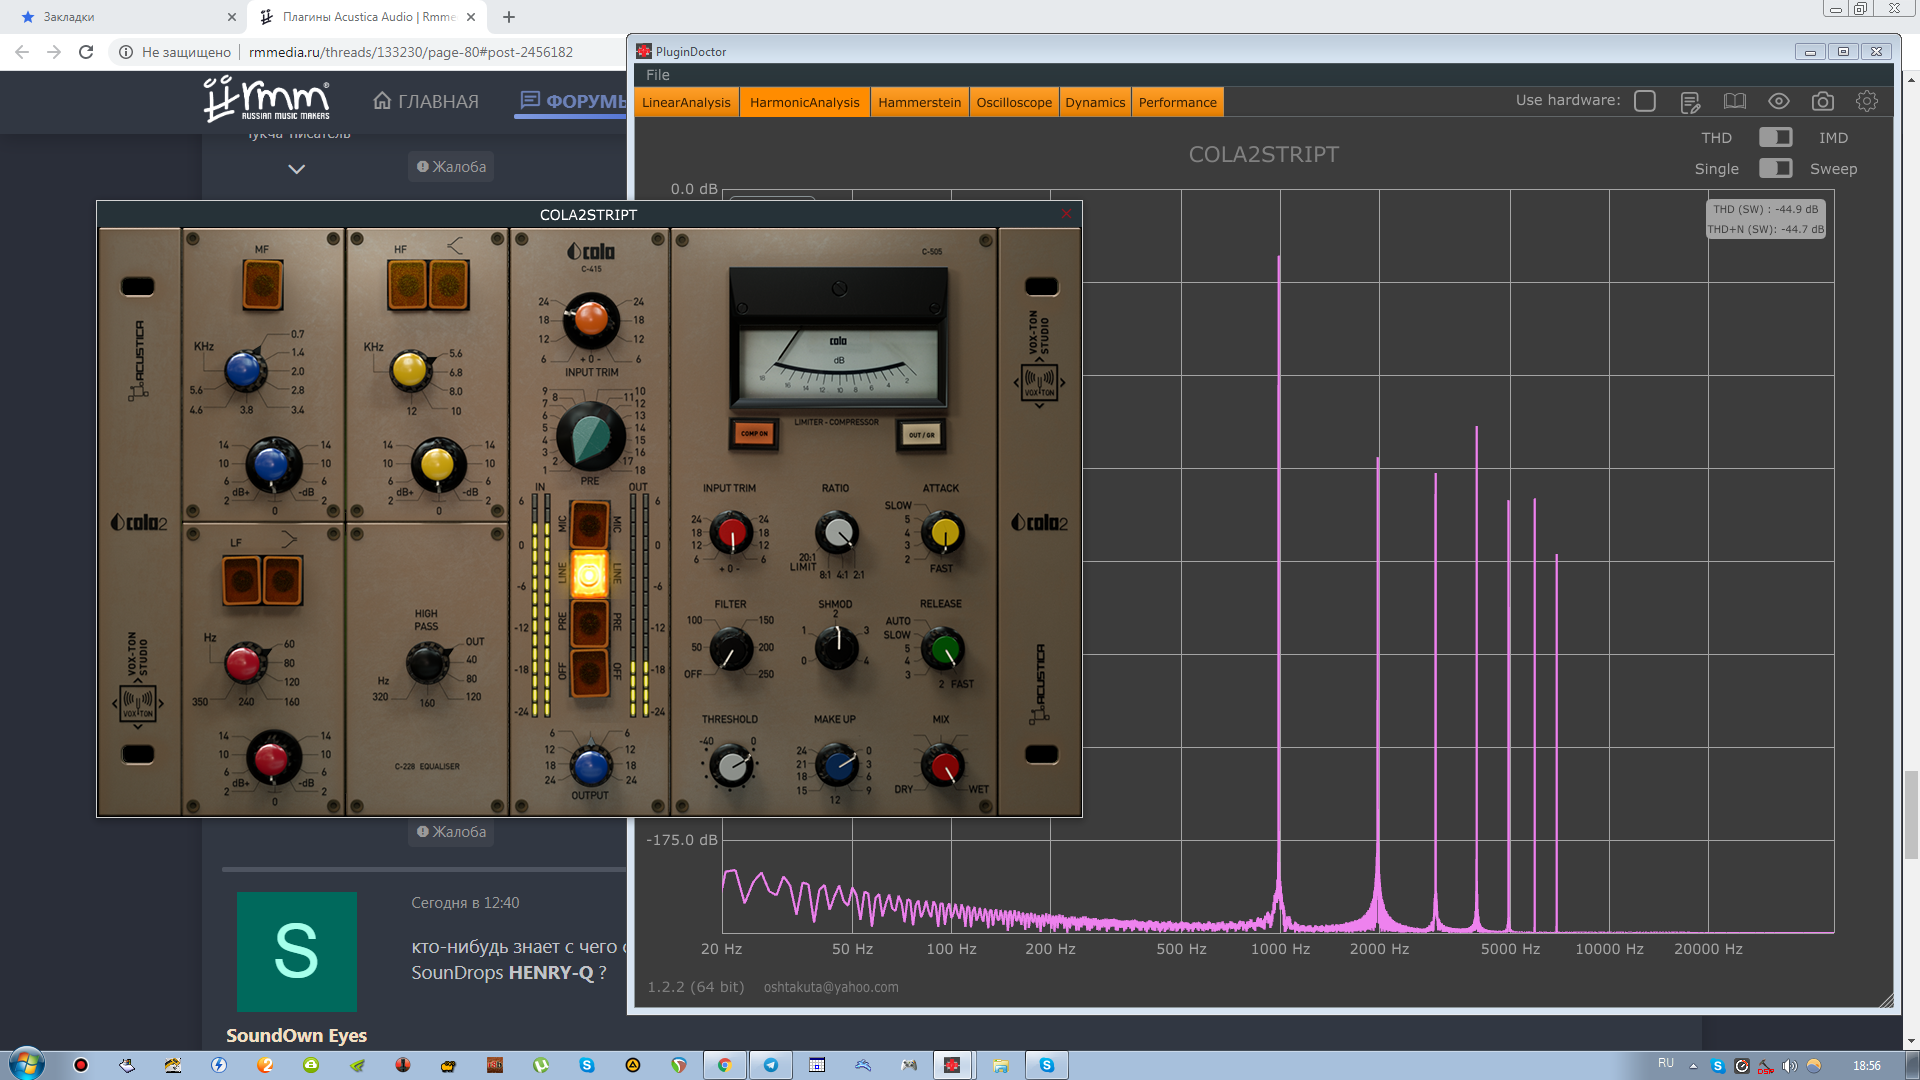Switch to PluginDoctor taskbar button
Screen dimensions: 1920x1080
point(952,1065)
